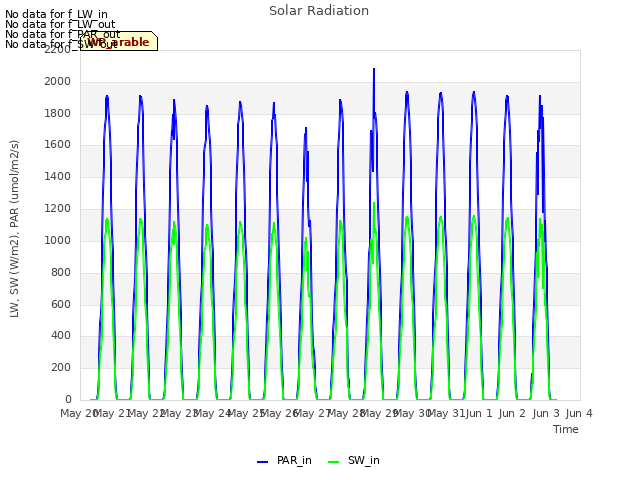Click the 400 y-axis tick label
The width and height of the screenshot is (640, 480).
coord(61,336)
